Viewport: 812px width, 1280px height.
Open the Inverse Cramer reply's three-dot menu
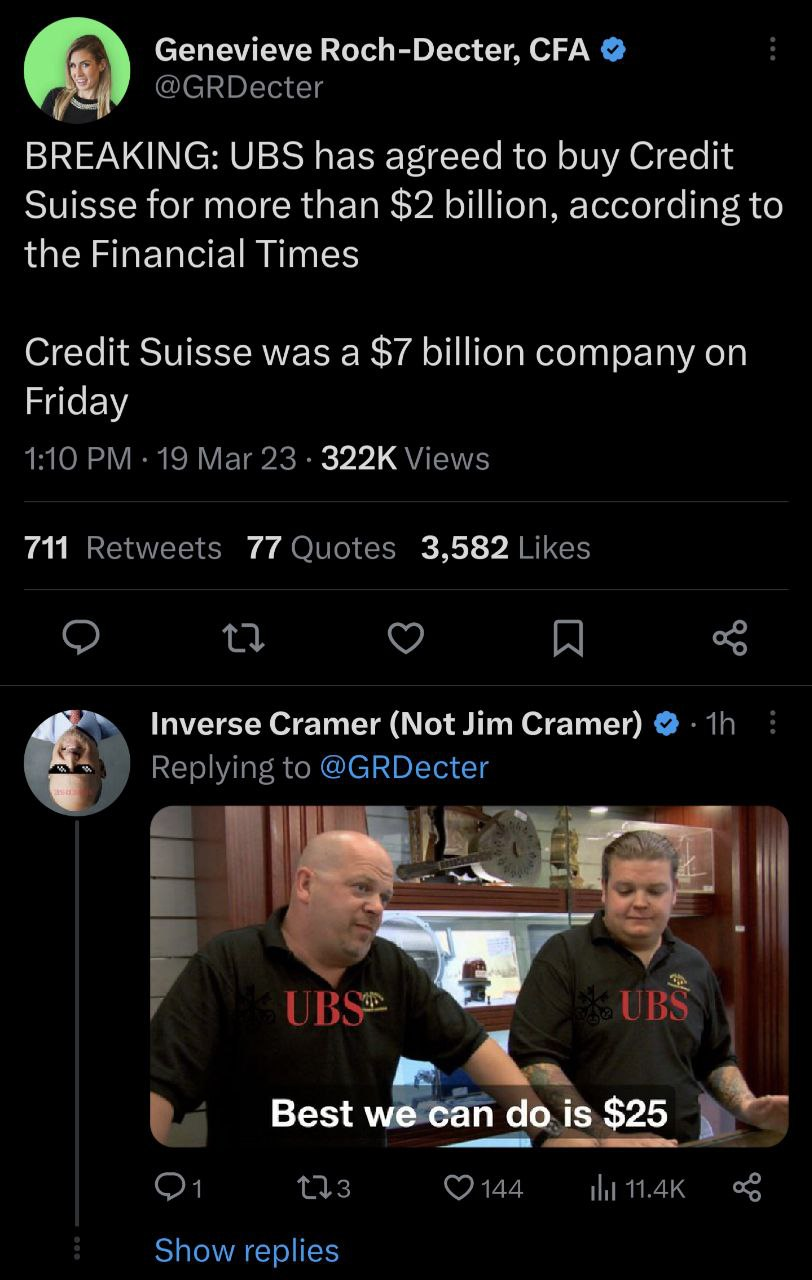(772, 724)
